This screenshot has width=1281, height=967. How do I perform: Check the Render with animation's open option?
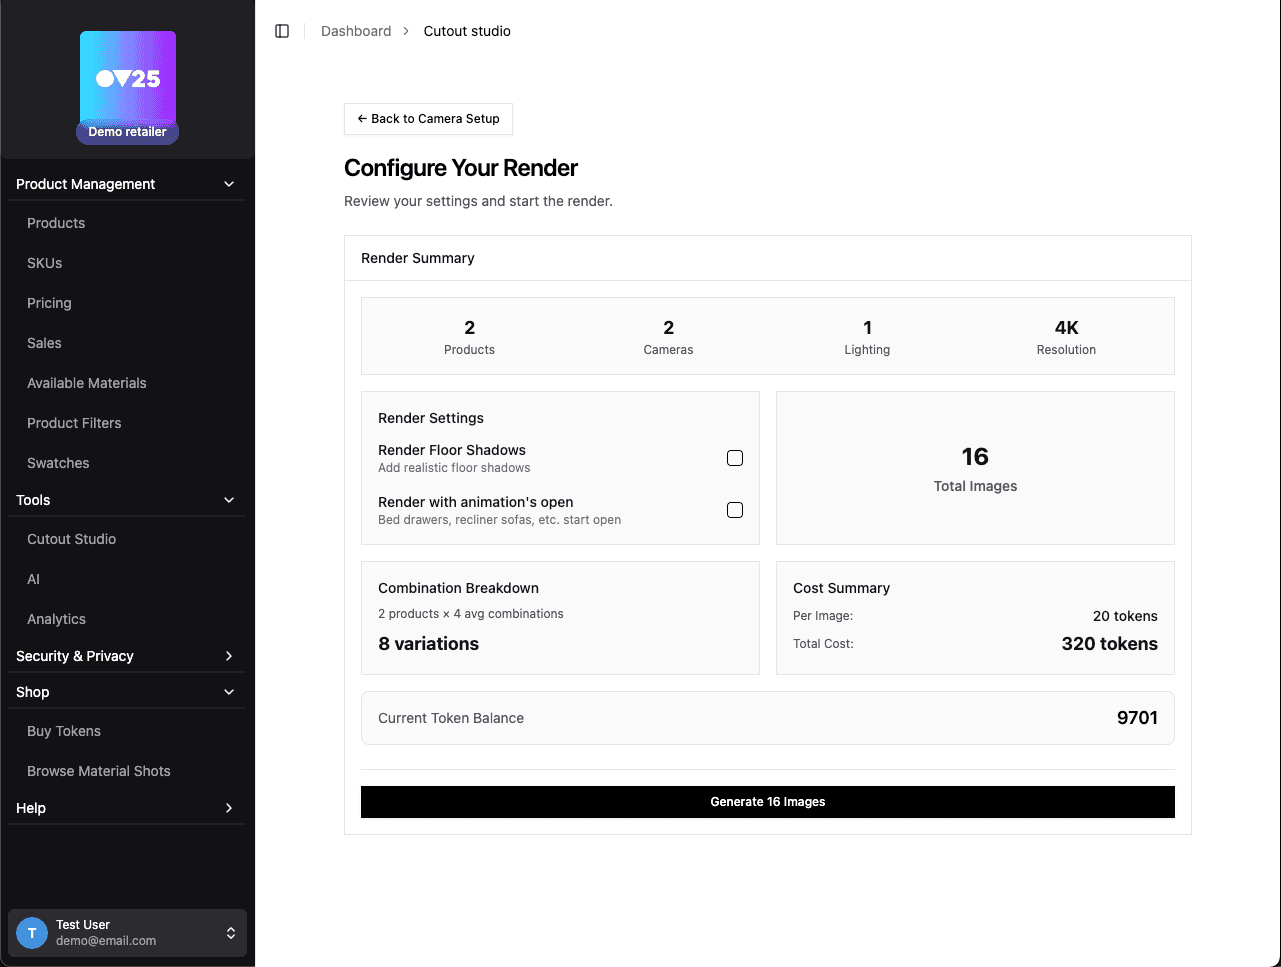735,509
